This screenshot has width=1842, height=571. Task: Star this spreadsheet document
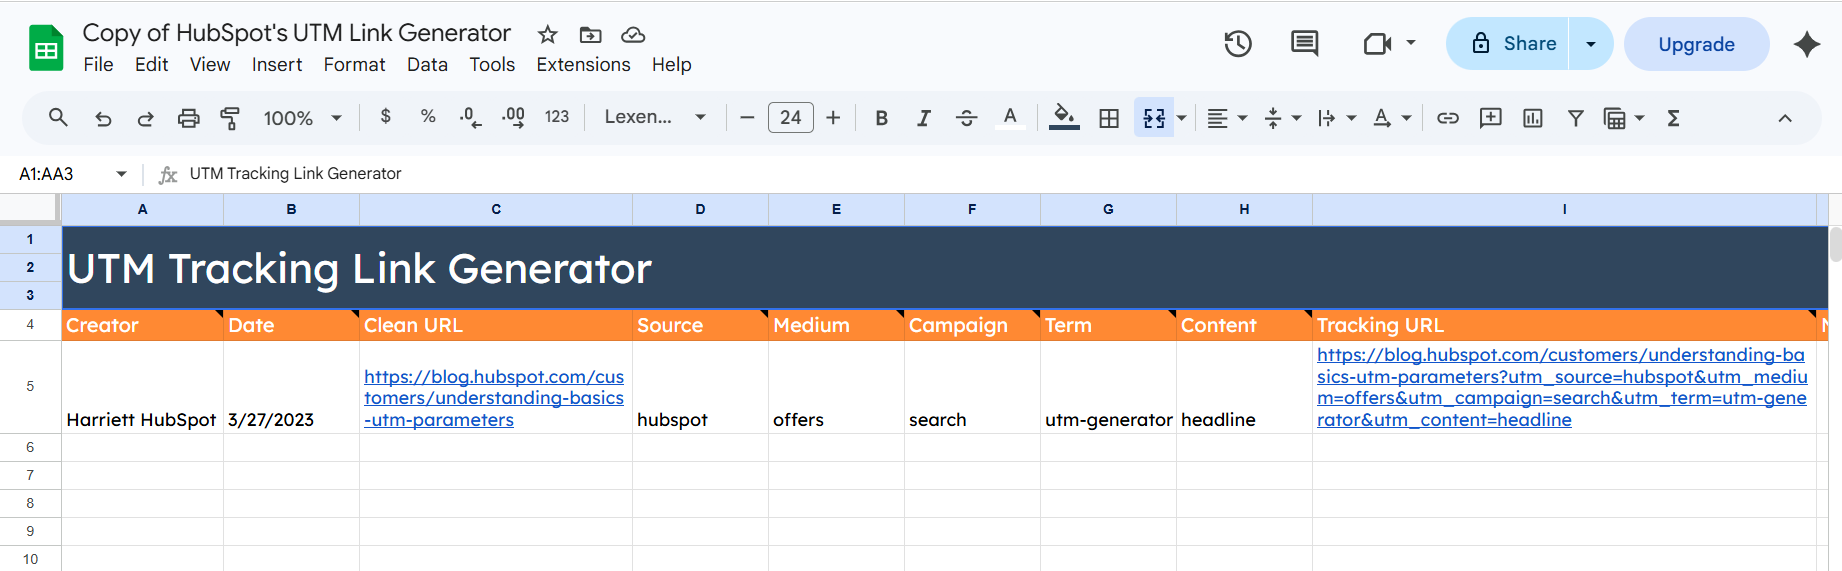point(547,35)
